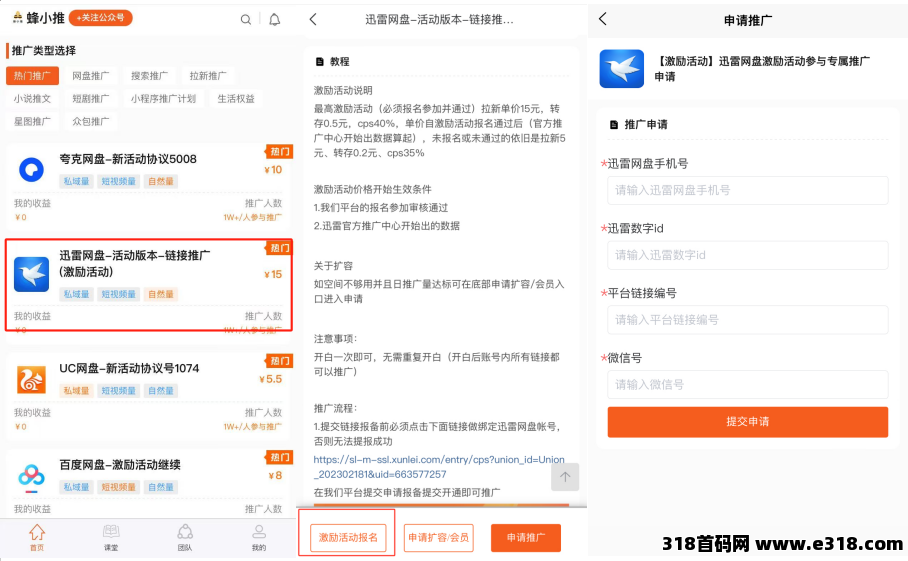Focus the 迅雷数字id input field
Screen dimensions: 908x561
click(x=747, y=255)
